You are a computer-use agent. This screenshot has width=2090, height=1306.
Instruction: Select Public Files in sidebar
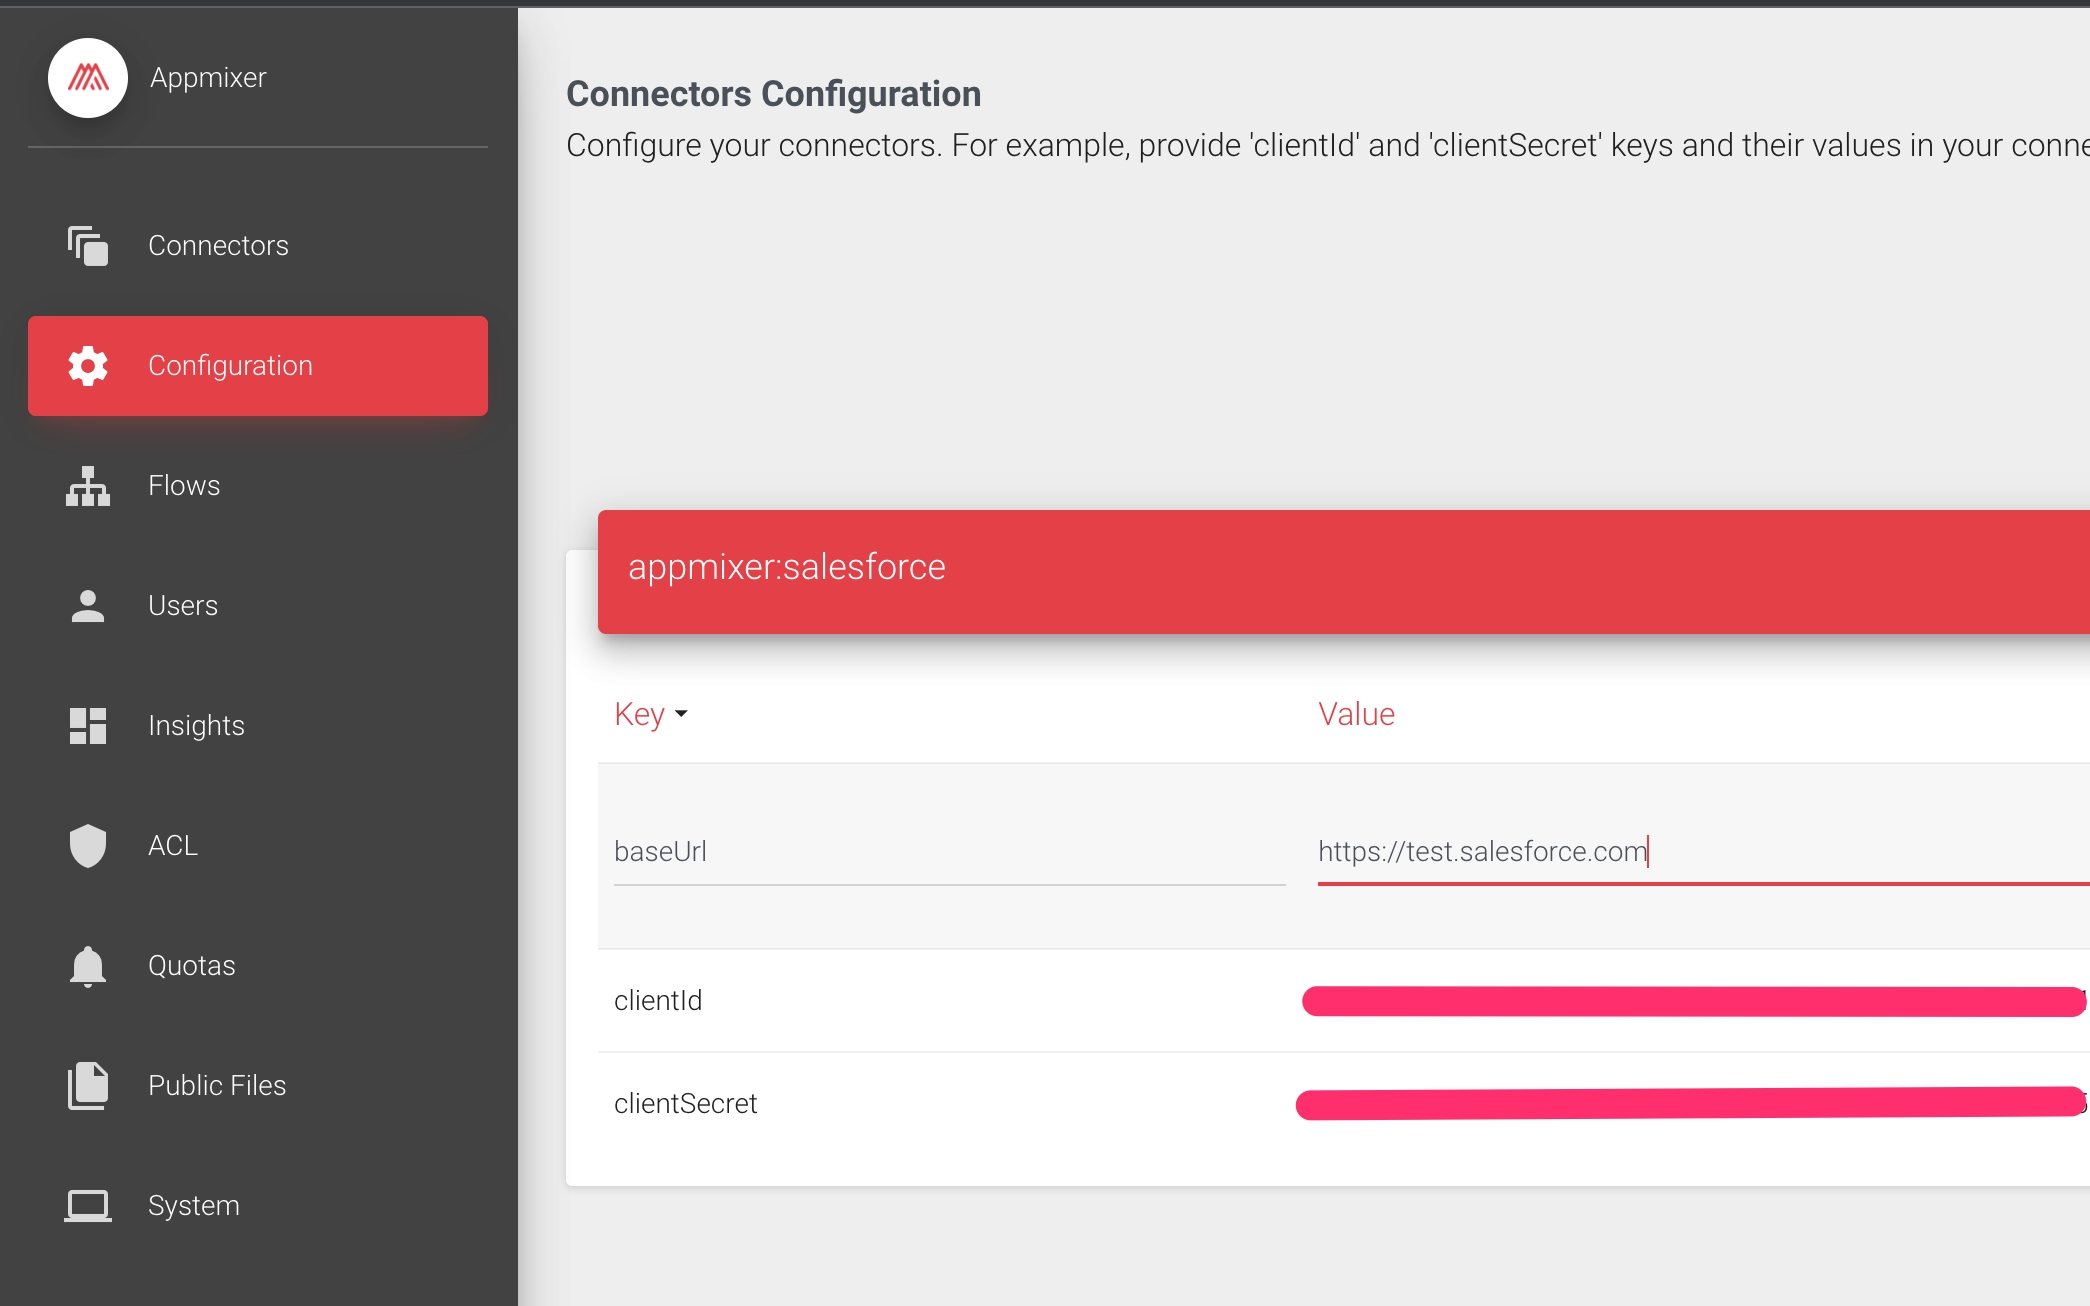pos(217,1086)
